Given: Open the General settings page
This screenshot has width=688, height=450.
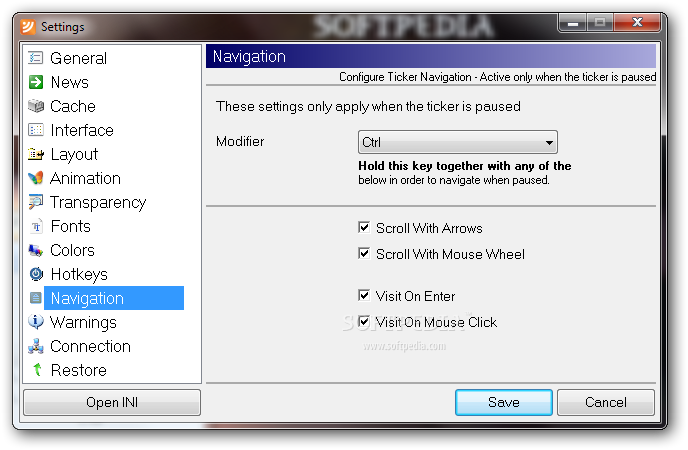Looking at the screenshot, I should (x=79, y=58).
